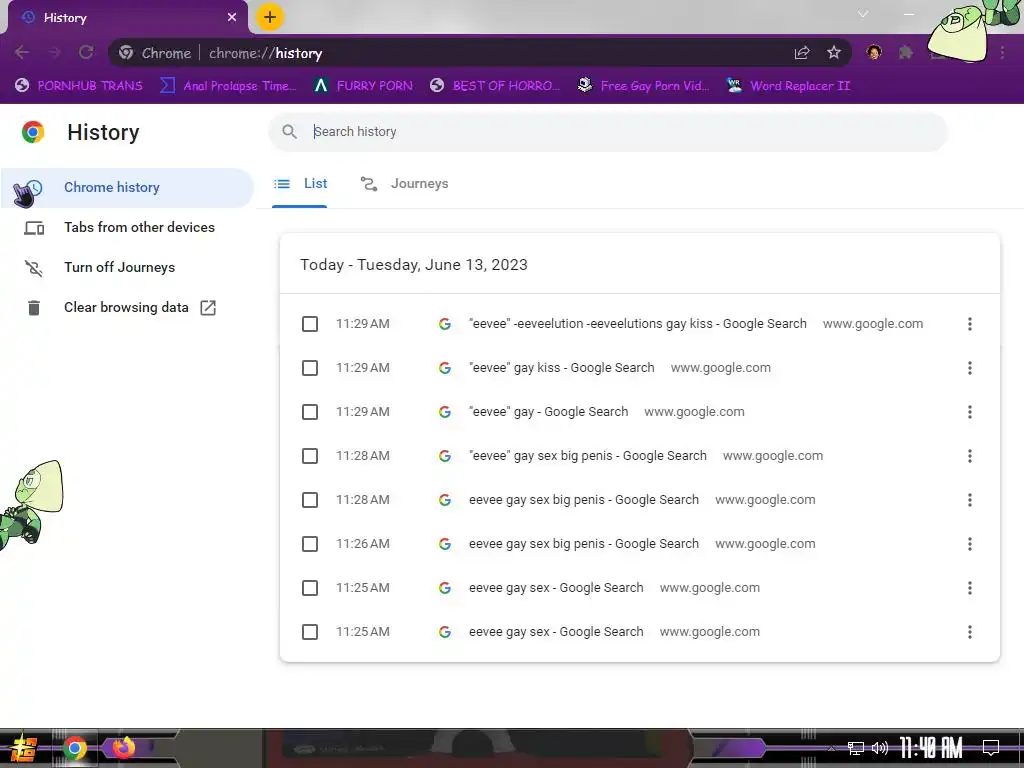Open Chrome's three-dot main menu

coord(1002,53)
